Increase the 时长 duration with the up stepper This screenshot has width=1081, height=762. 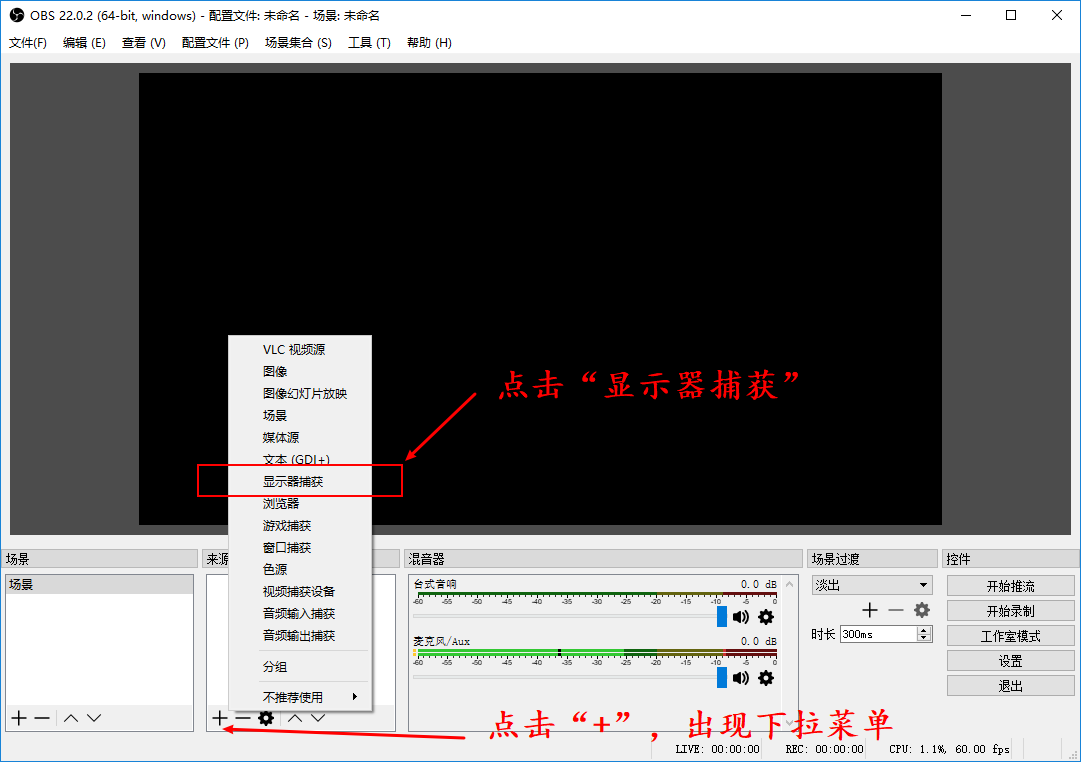tap(924, 630)
